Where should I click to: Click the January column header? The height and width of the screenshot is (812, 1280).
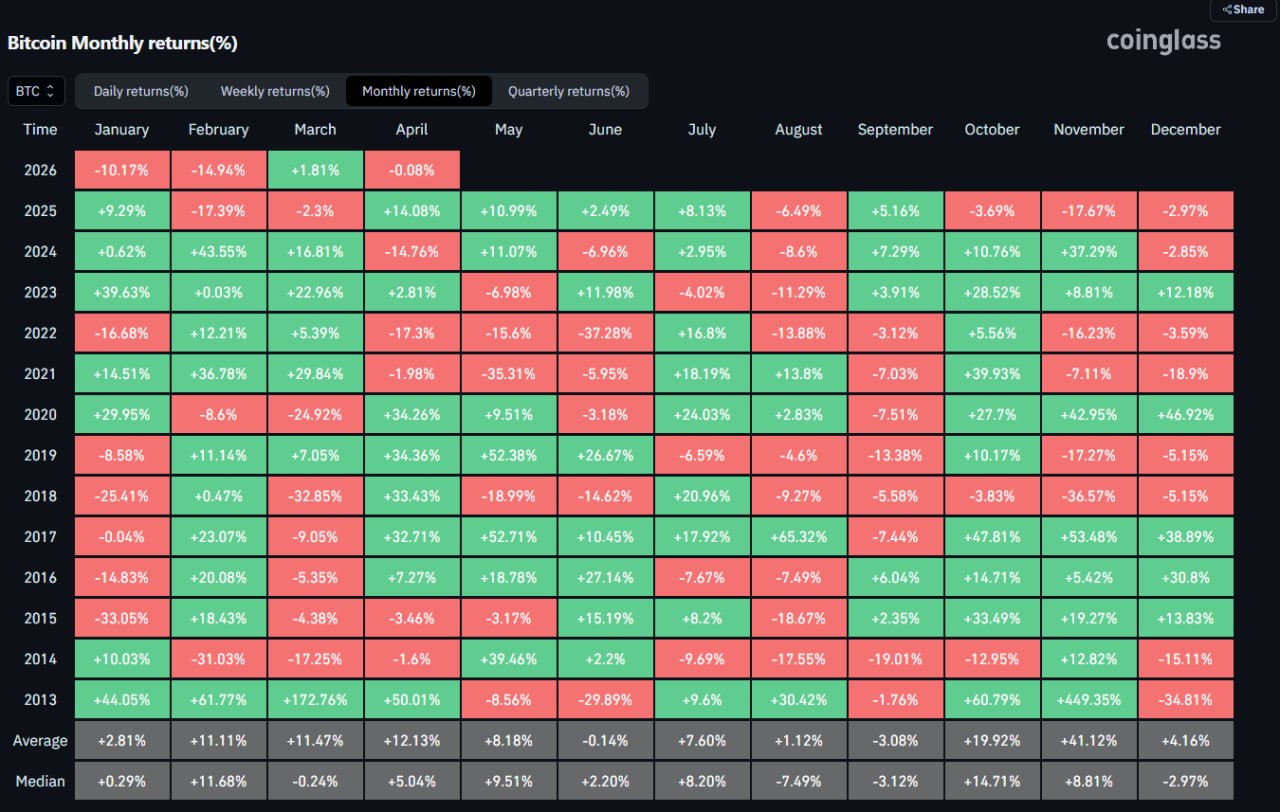(x=121, y=129)
